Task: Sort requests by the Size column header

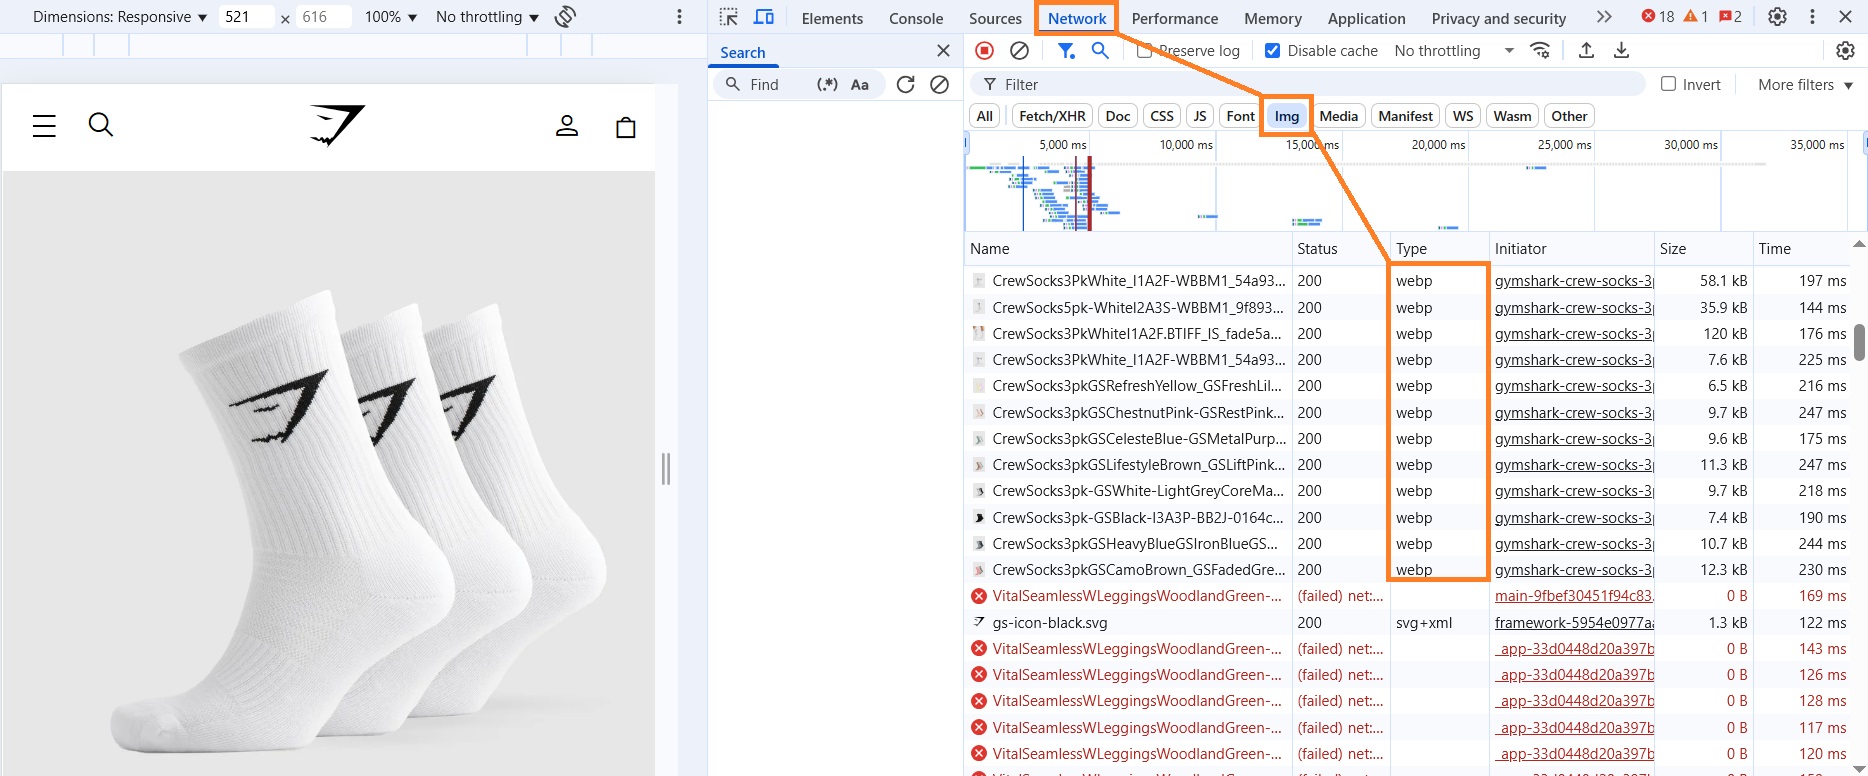Action: (1702, 249)
